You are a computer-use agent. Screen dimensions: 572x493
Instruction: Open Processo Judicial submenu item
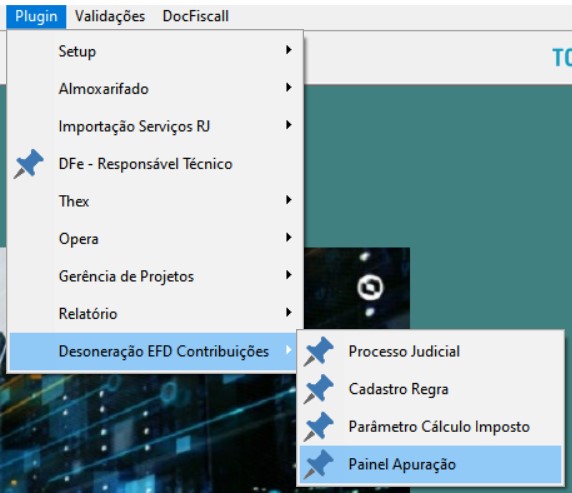point(430,351)
